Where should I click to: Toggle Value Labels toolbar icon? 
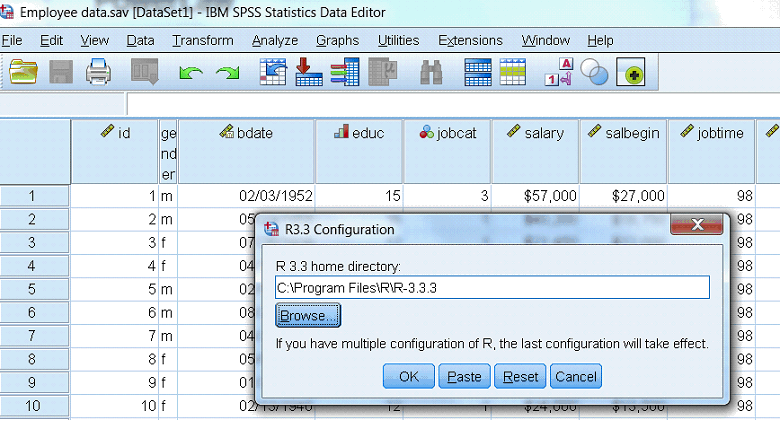tap(558, 72)
